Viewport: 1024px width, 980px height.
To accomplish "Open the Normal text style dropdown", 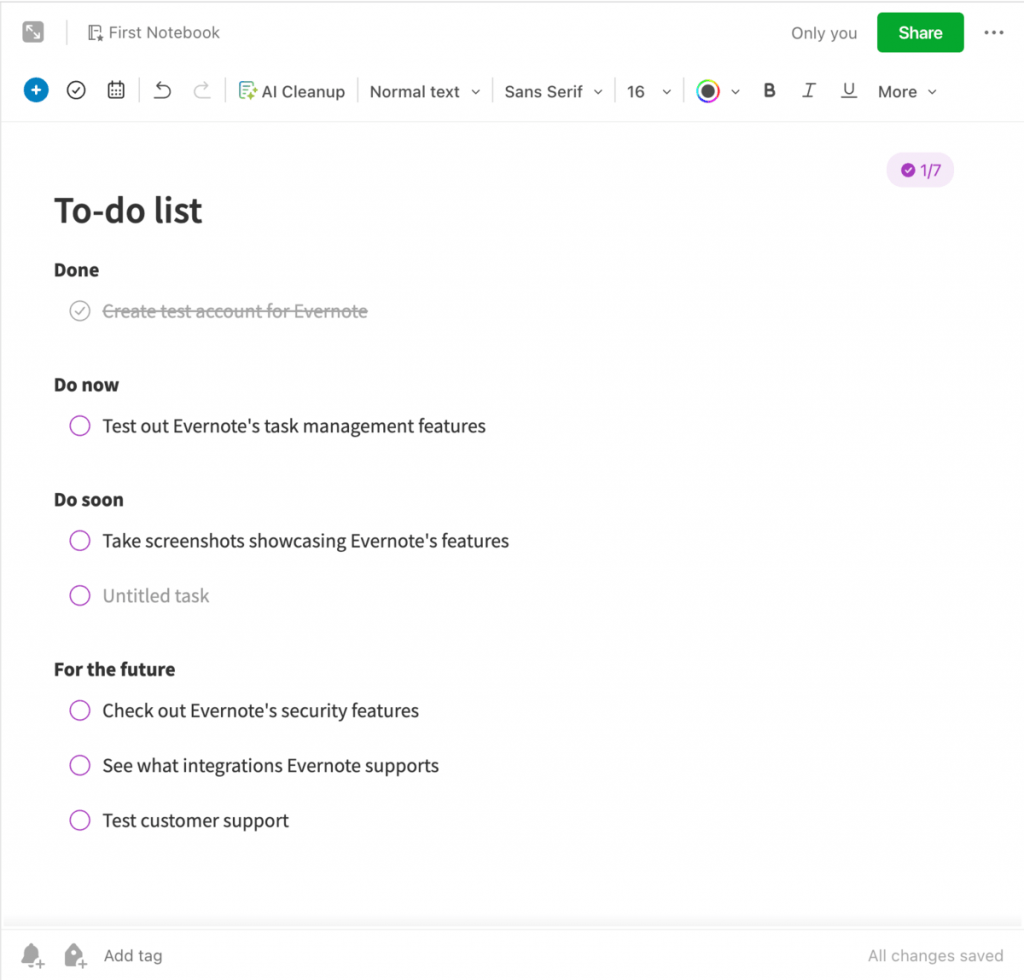I will click(424, 91).
